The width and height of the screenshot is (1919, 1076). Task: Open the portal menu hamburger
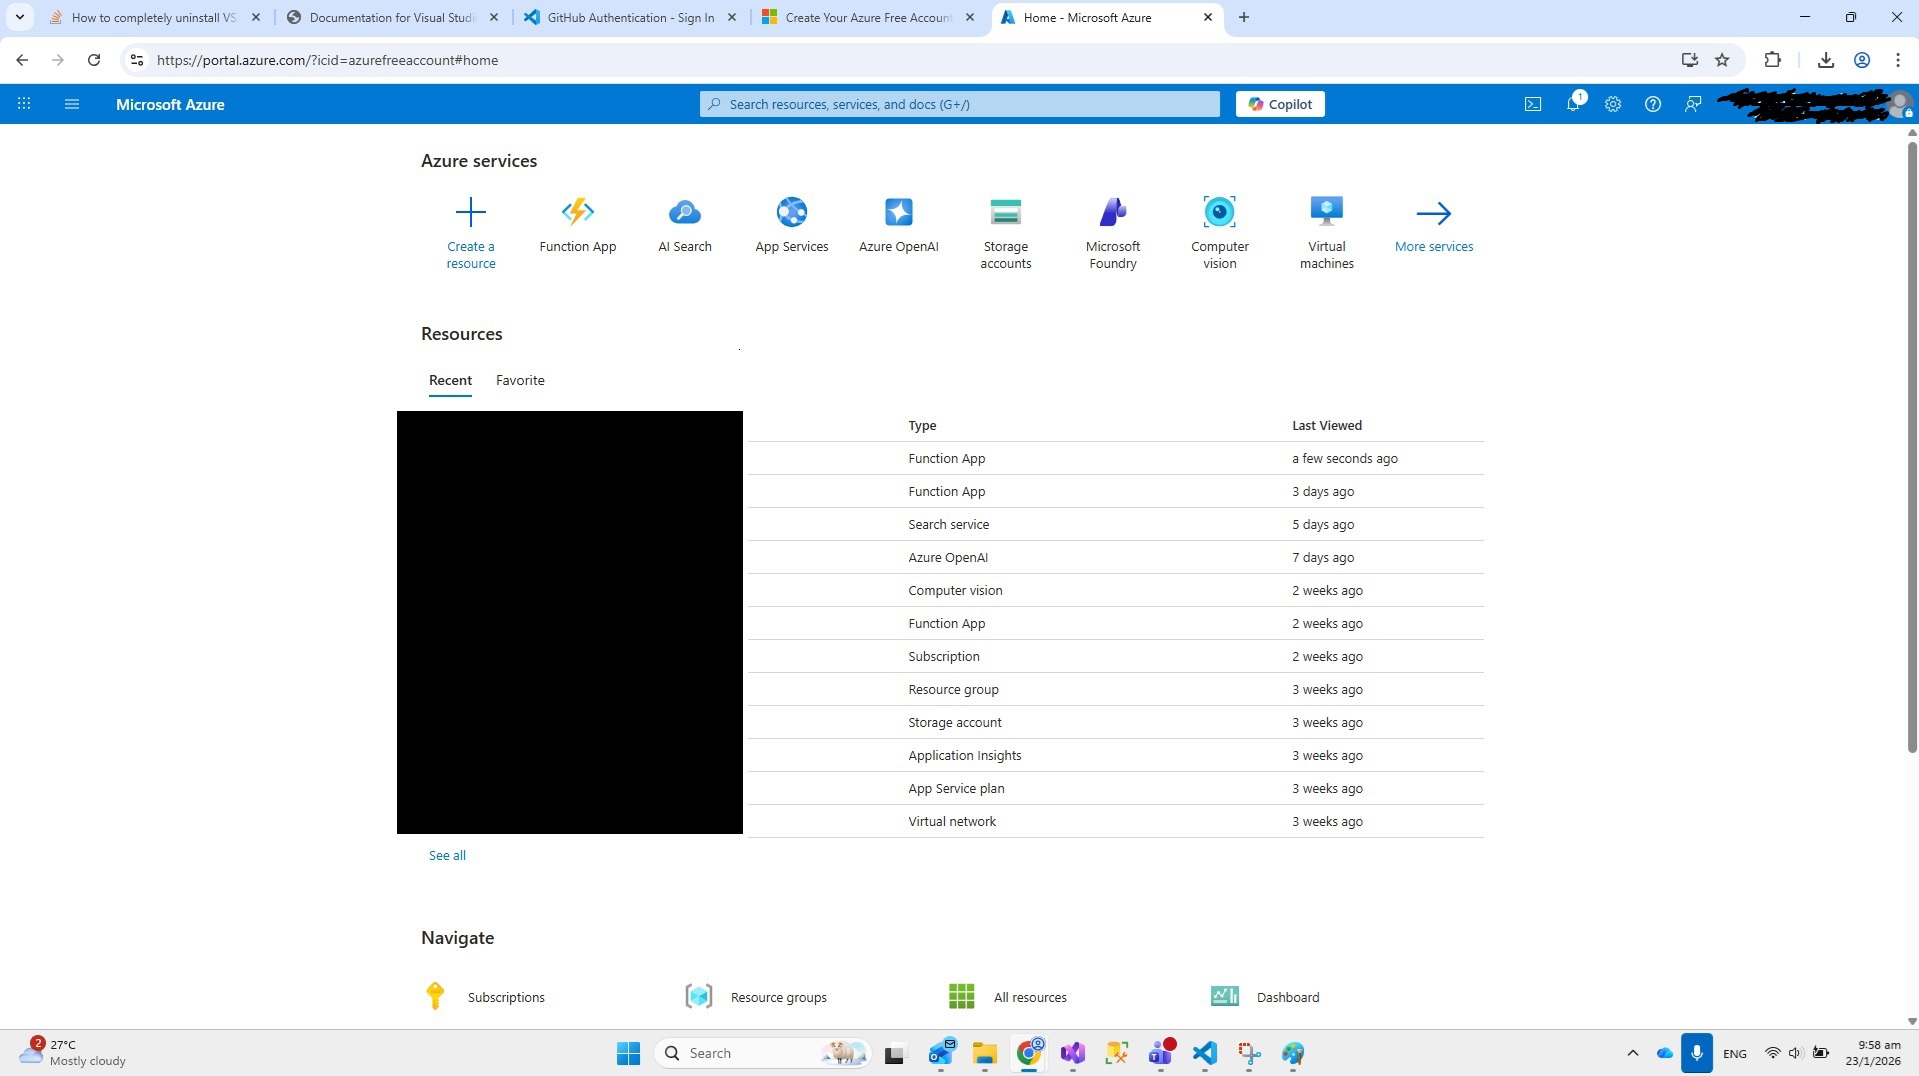click(71, 103)
